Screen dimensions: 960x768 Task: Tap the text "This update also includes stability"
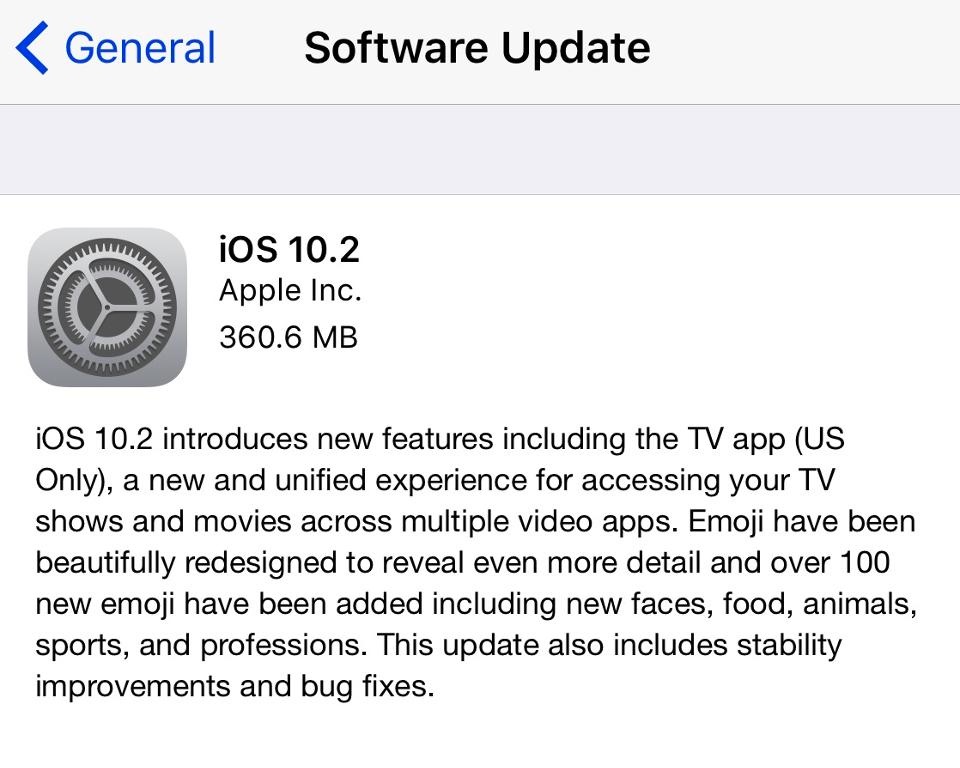[x=609, y=645]
